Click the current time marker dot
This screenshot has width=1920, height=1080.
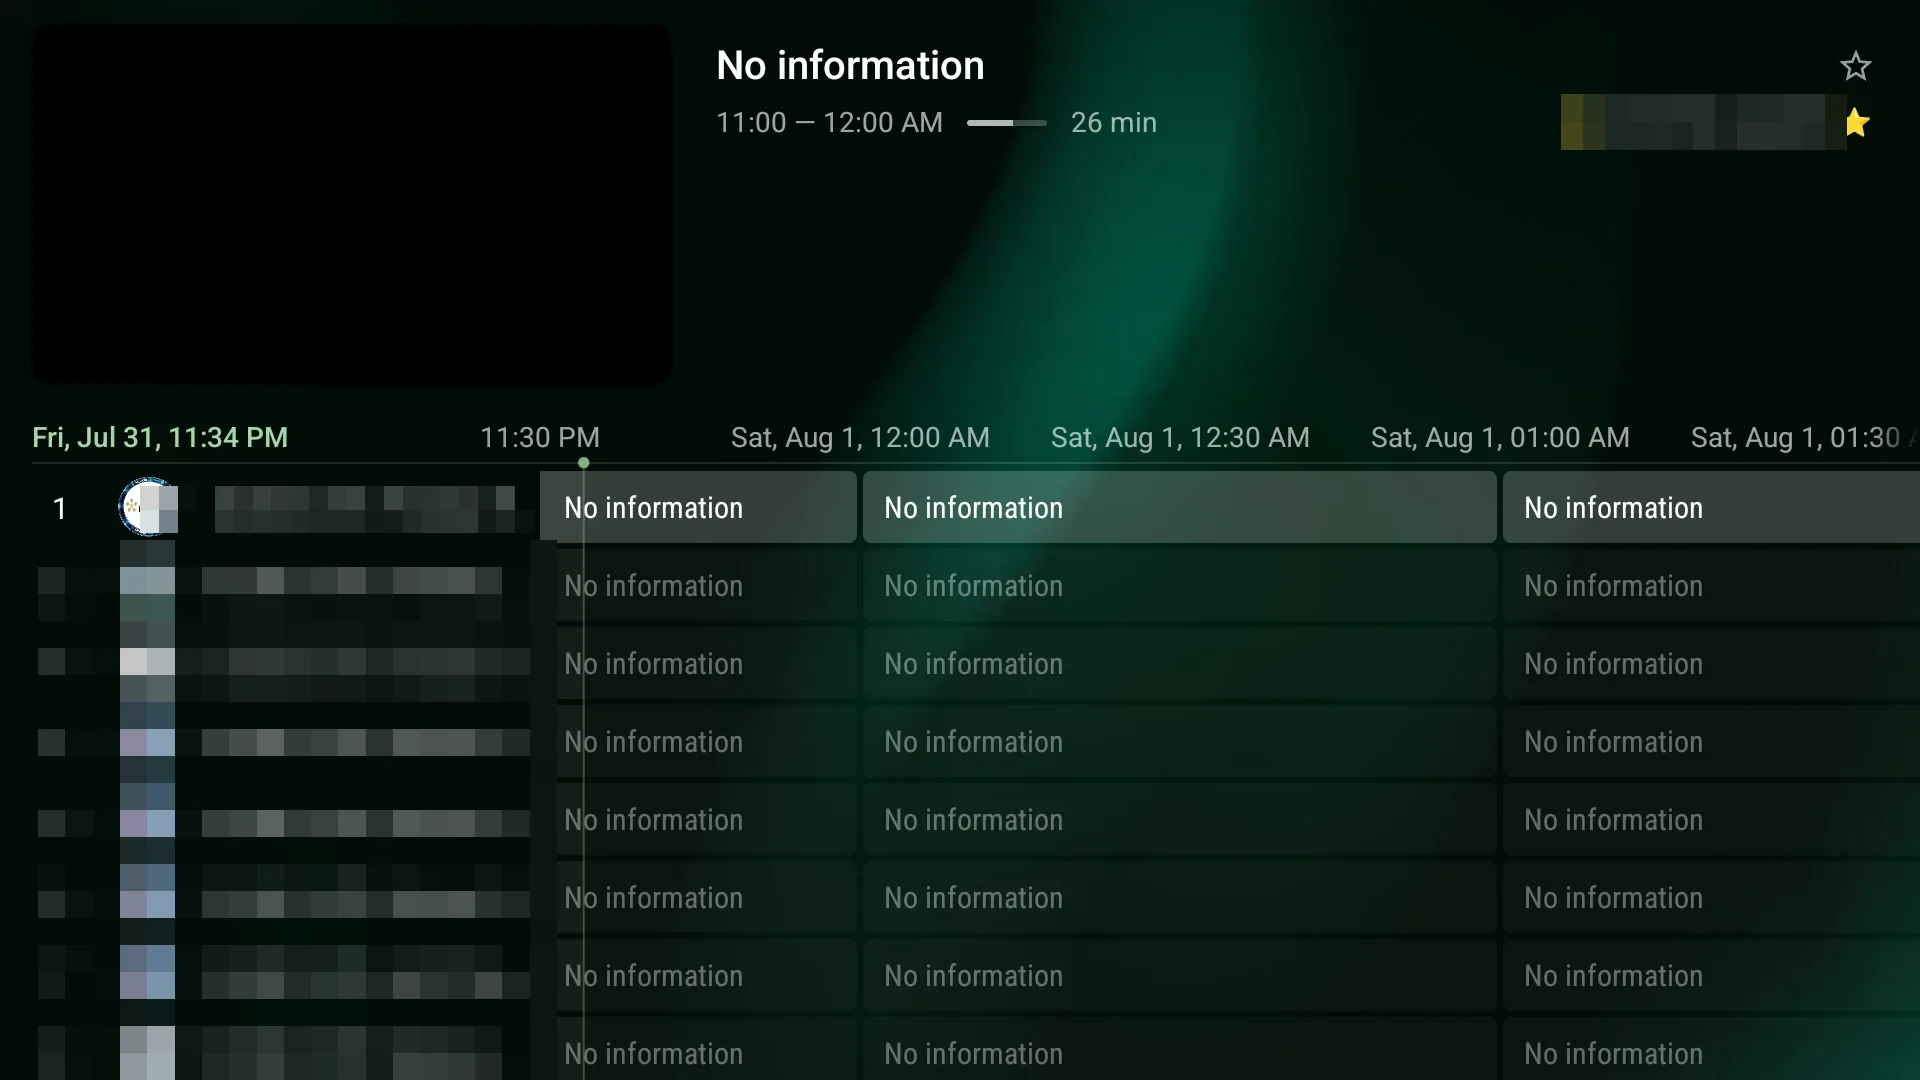583,463
